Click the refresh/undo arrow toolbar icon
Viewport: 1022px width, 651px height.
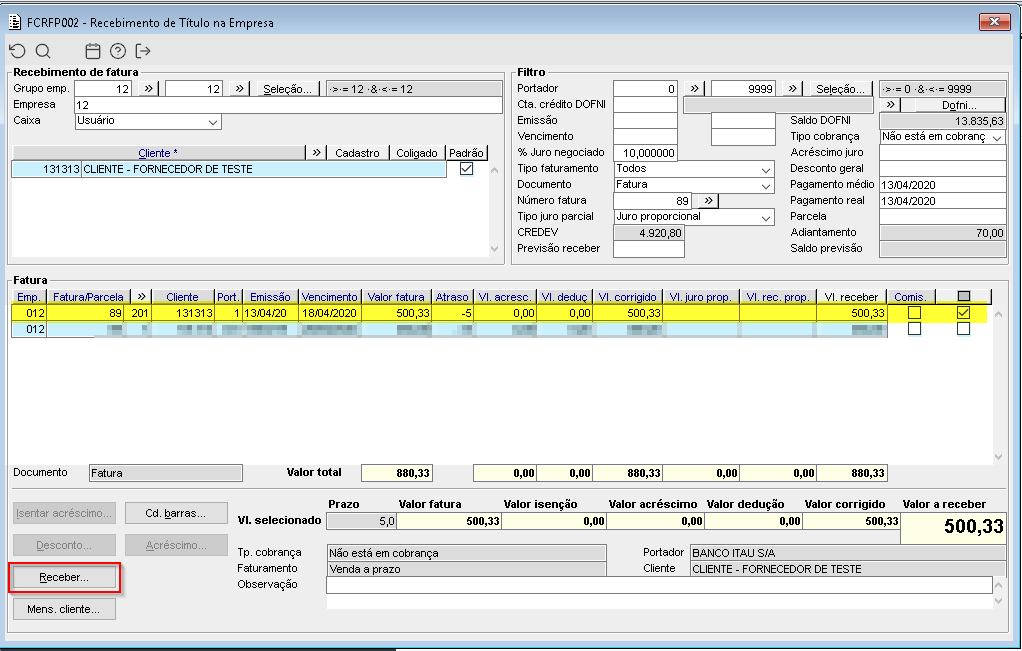17,51
